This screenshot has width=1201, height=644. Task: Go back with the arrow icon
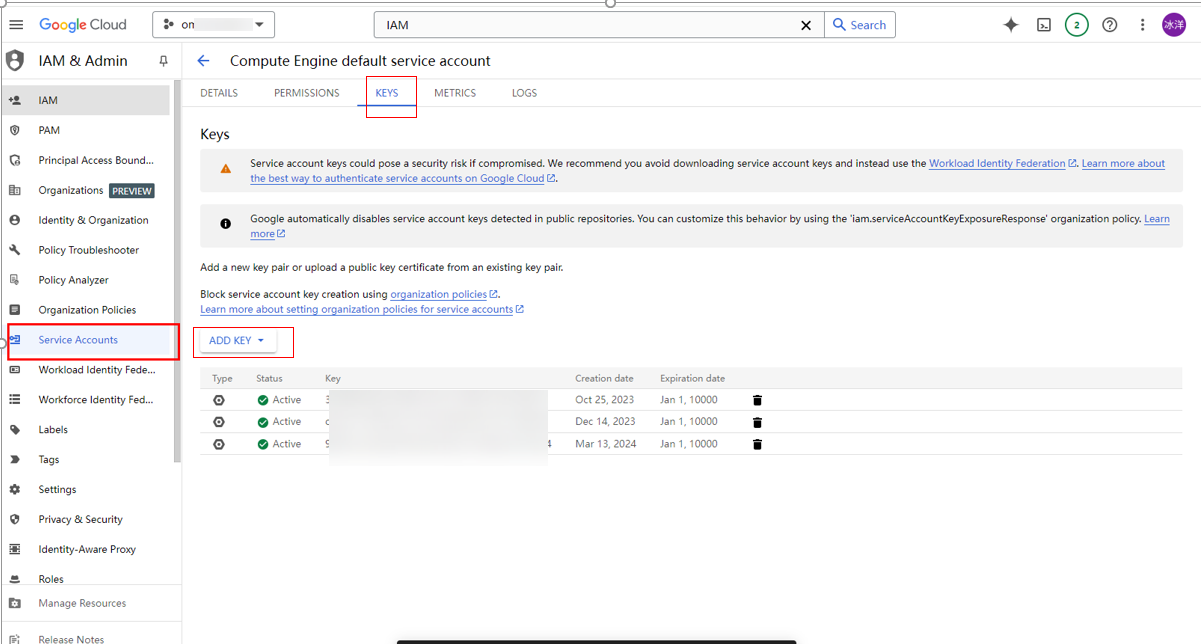(203, 61)
